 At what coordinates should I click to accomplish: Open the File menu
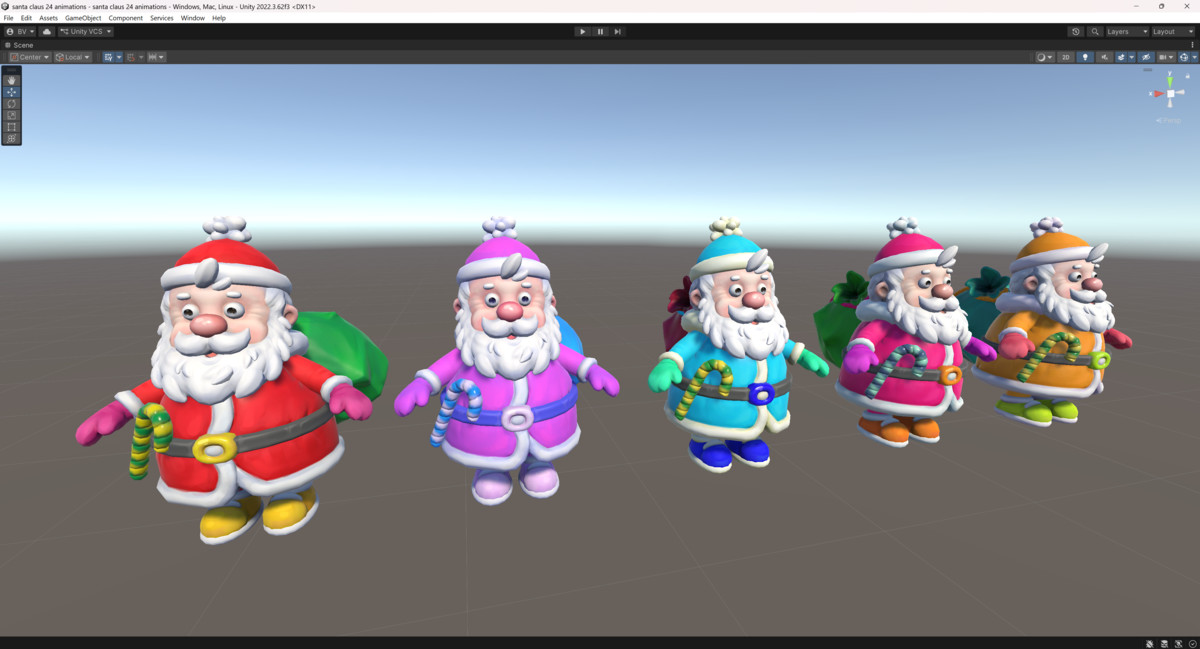tap(9, 18)
